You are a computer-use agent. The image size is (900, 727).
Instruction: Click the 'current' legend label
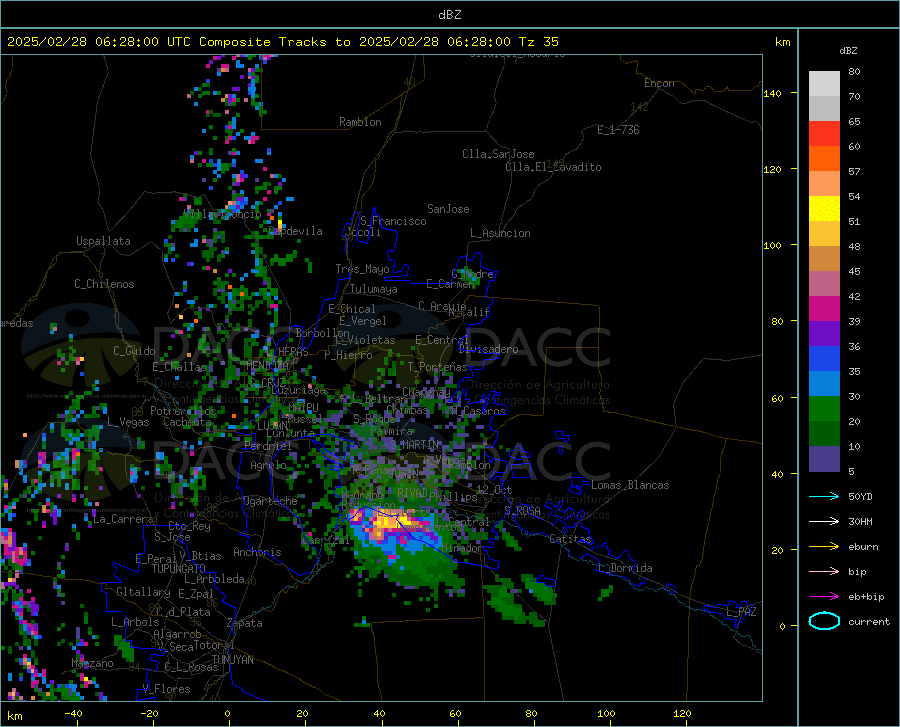pyautogui.click(x=869, y=621)
